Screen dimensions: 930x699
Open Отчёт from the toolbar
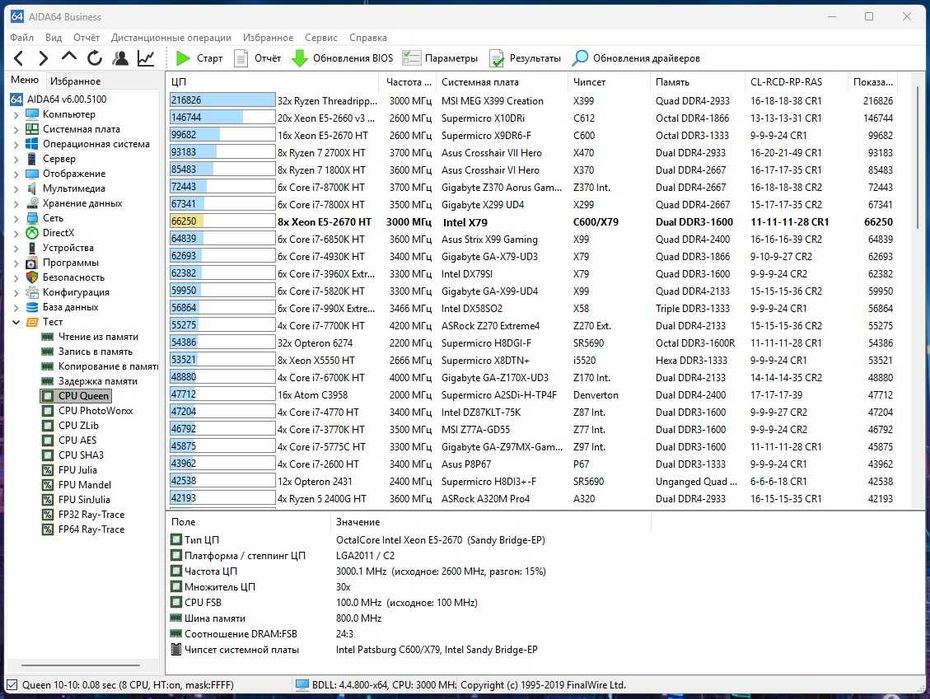(257, 58)
